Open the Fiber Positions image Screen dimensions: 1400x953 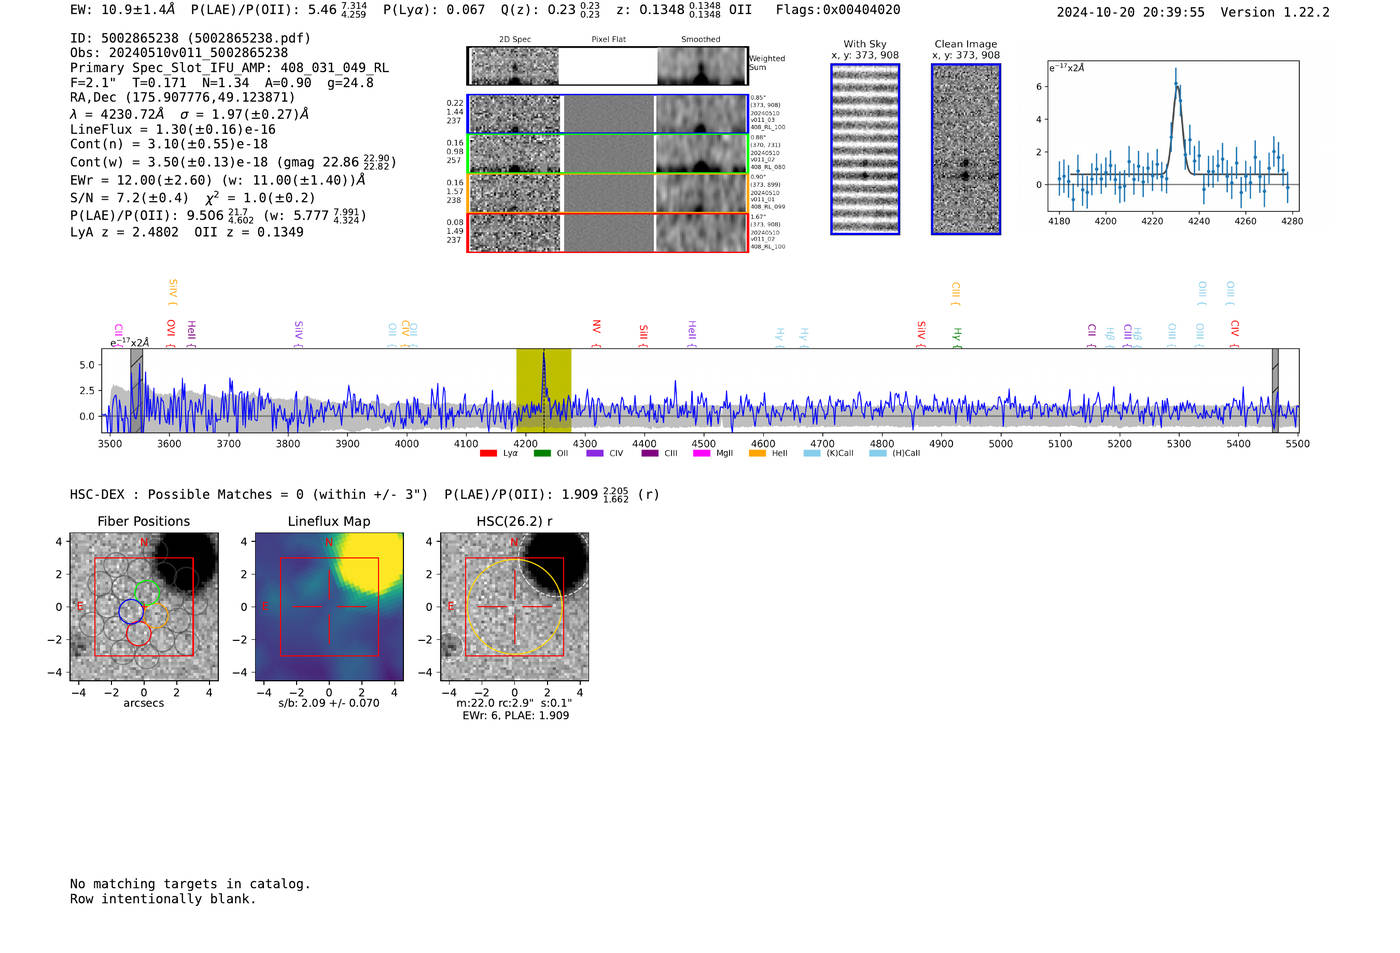tap(144, 607)
